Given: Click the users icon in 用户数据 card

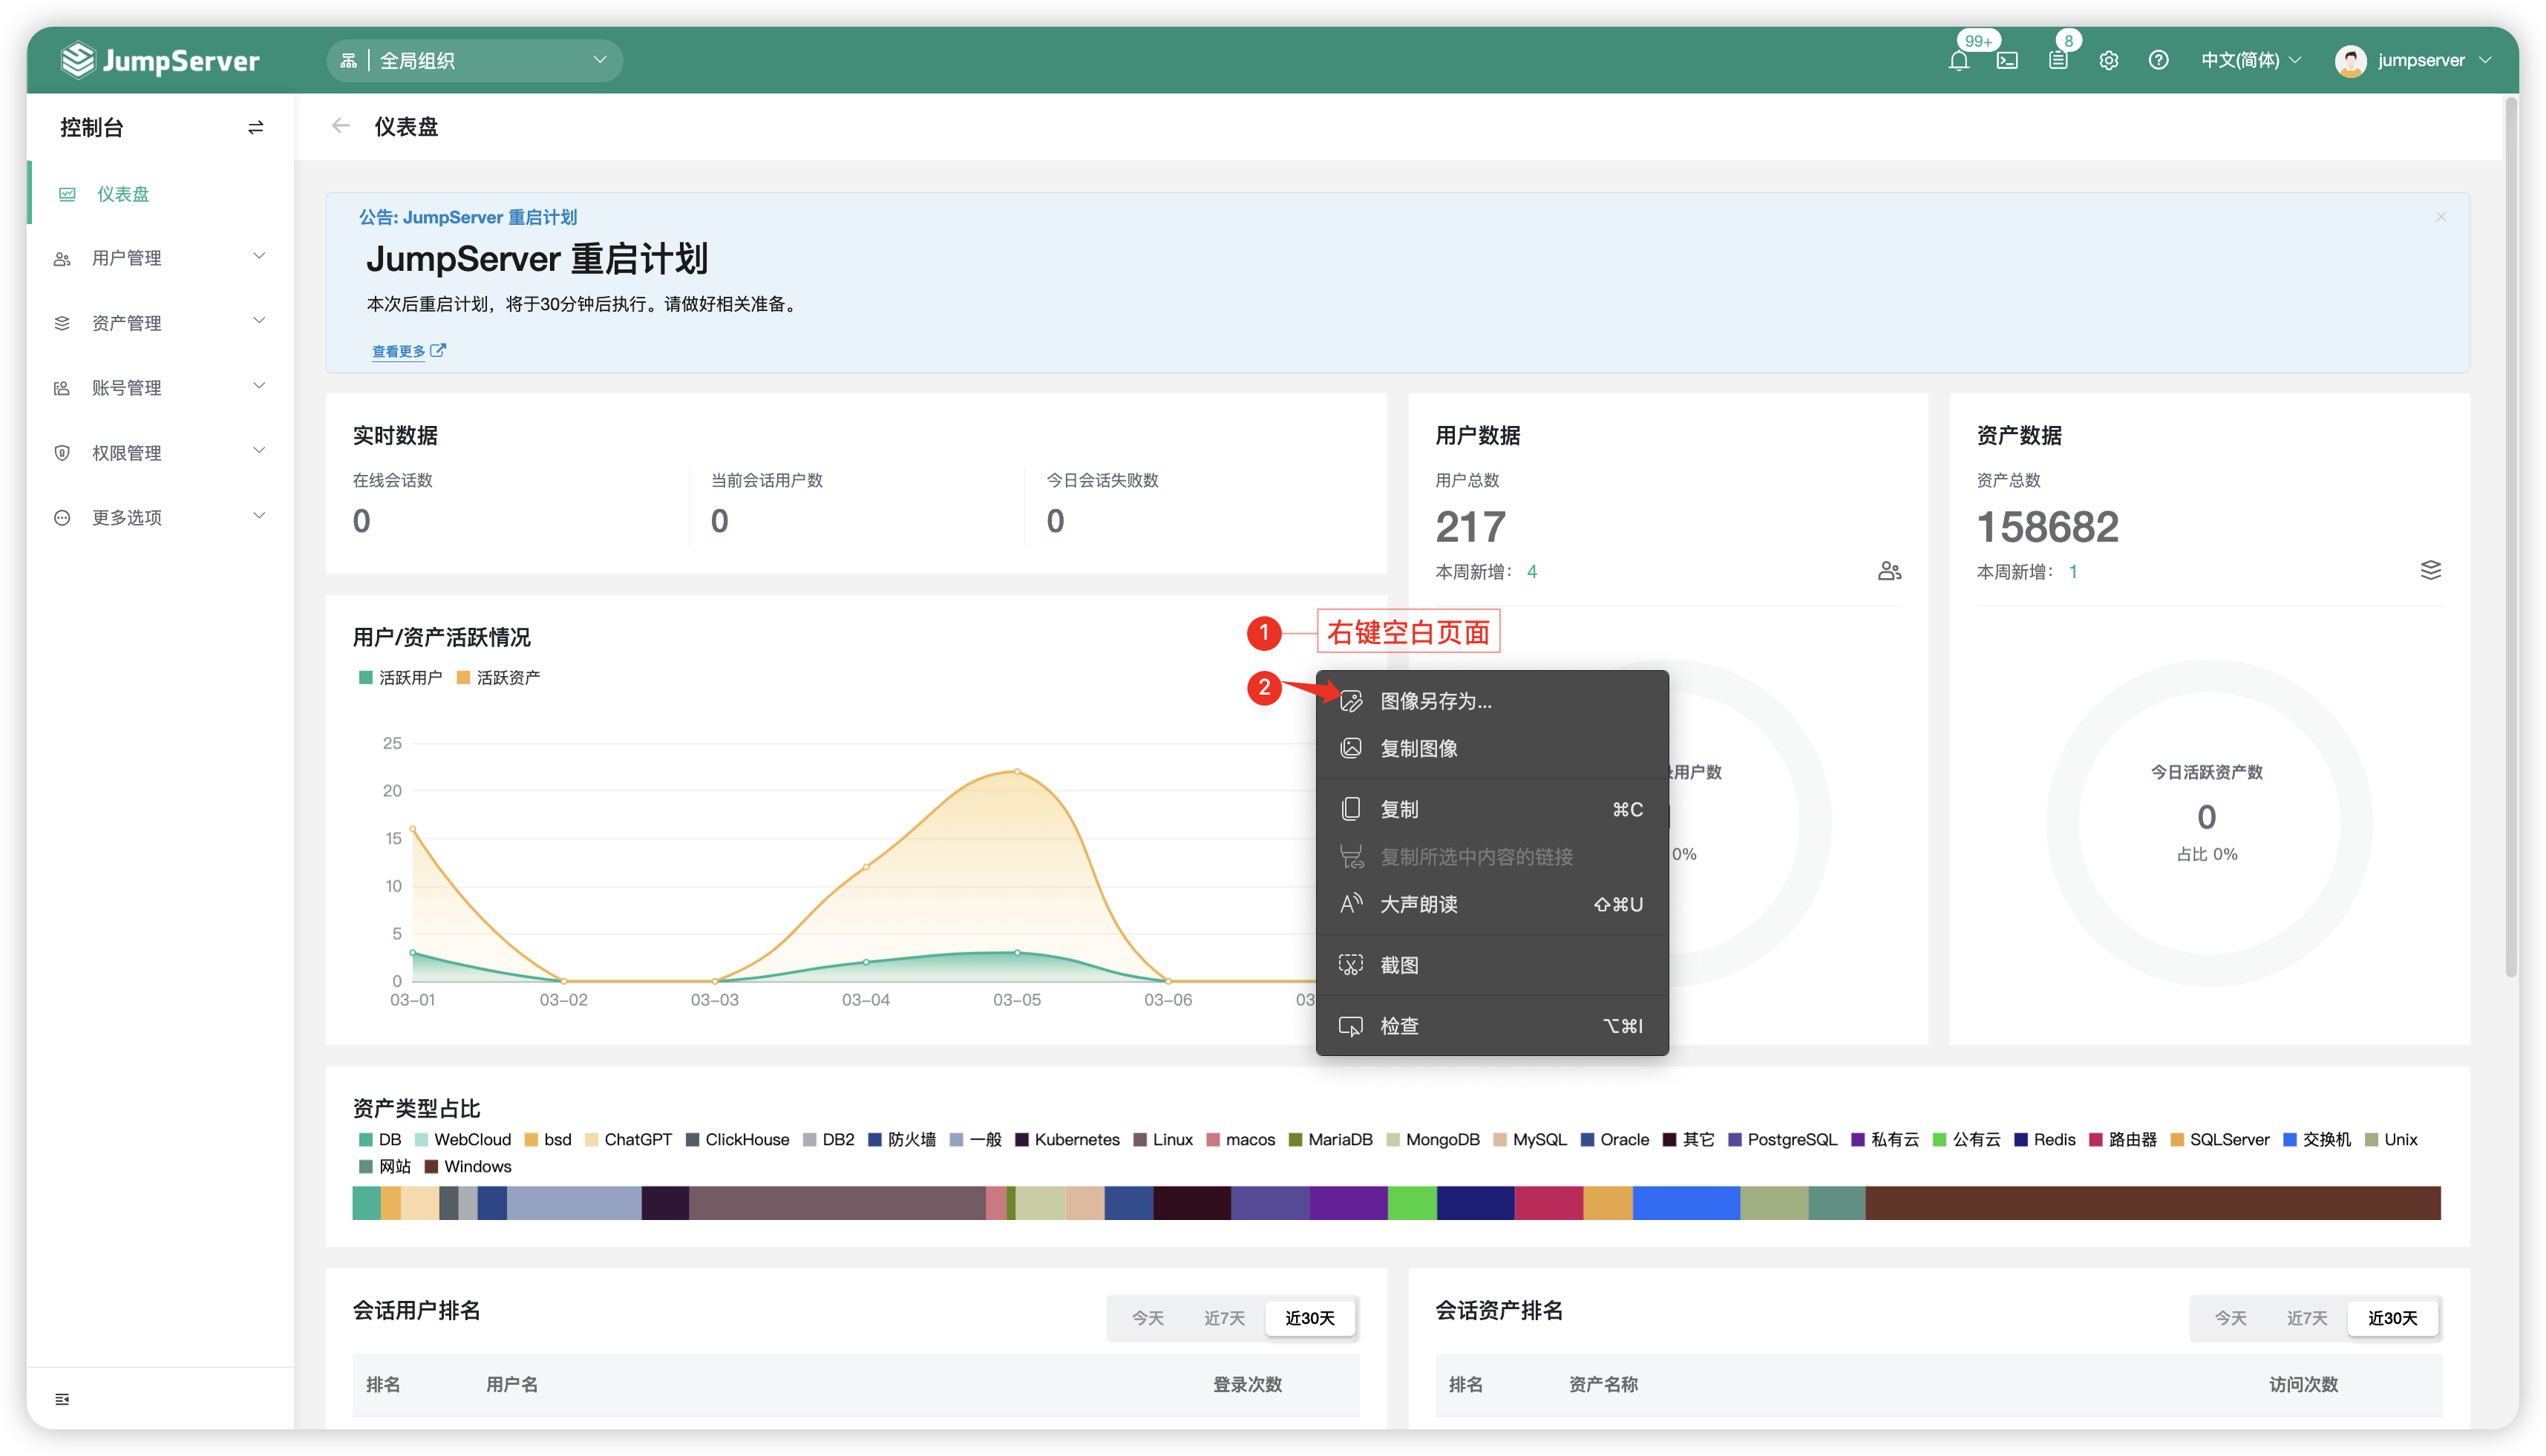Looking at the screenshot, I should 1889,571.
